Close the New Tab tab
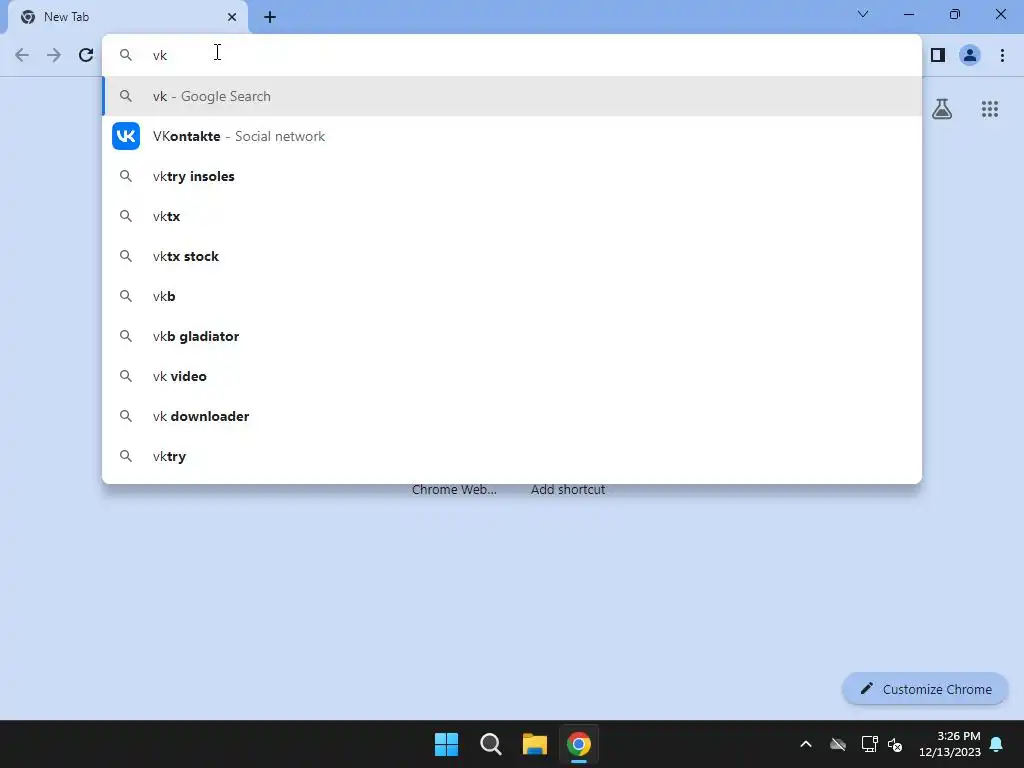Screen dimensions: 1024x768 [232, 17]
